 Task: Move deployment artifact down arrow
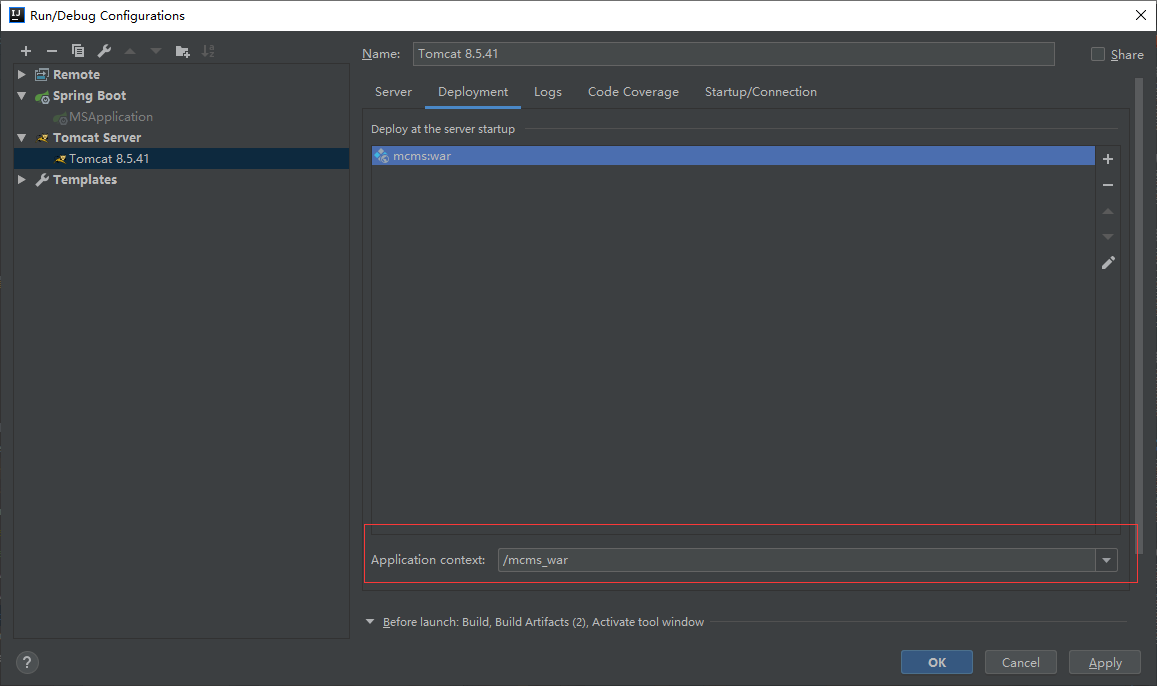(1108, 237)
